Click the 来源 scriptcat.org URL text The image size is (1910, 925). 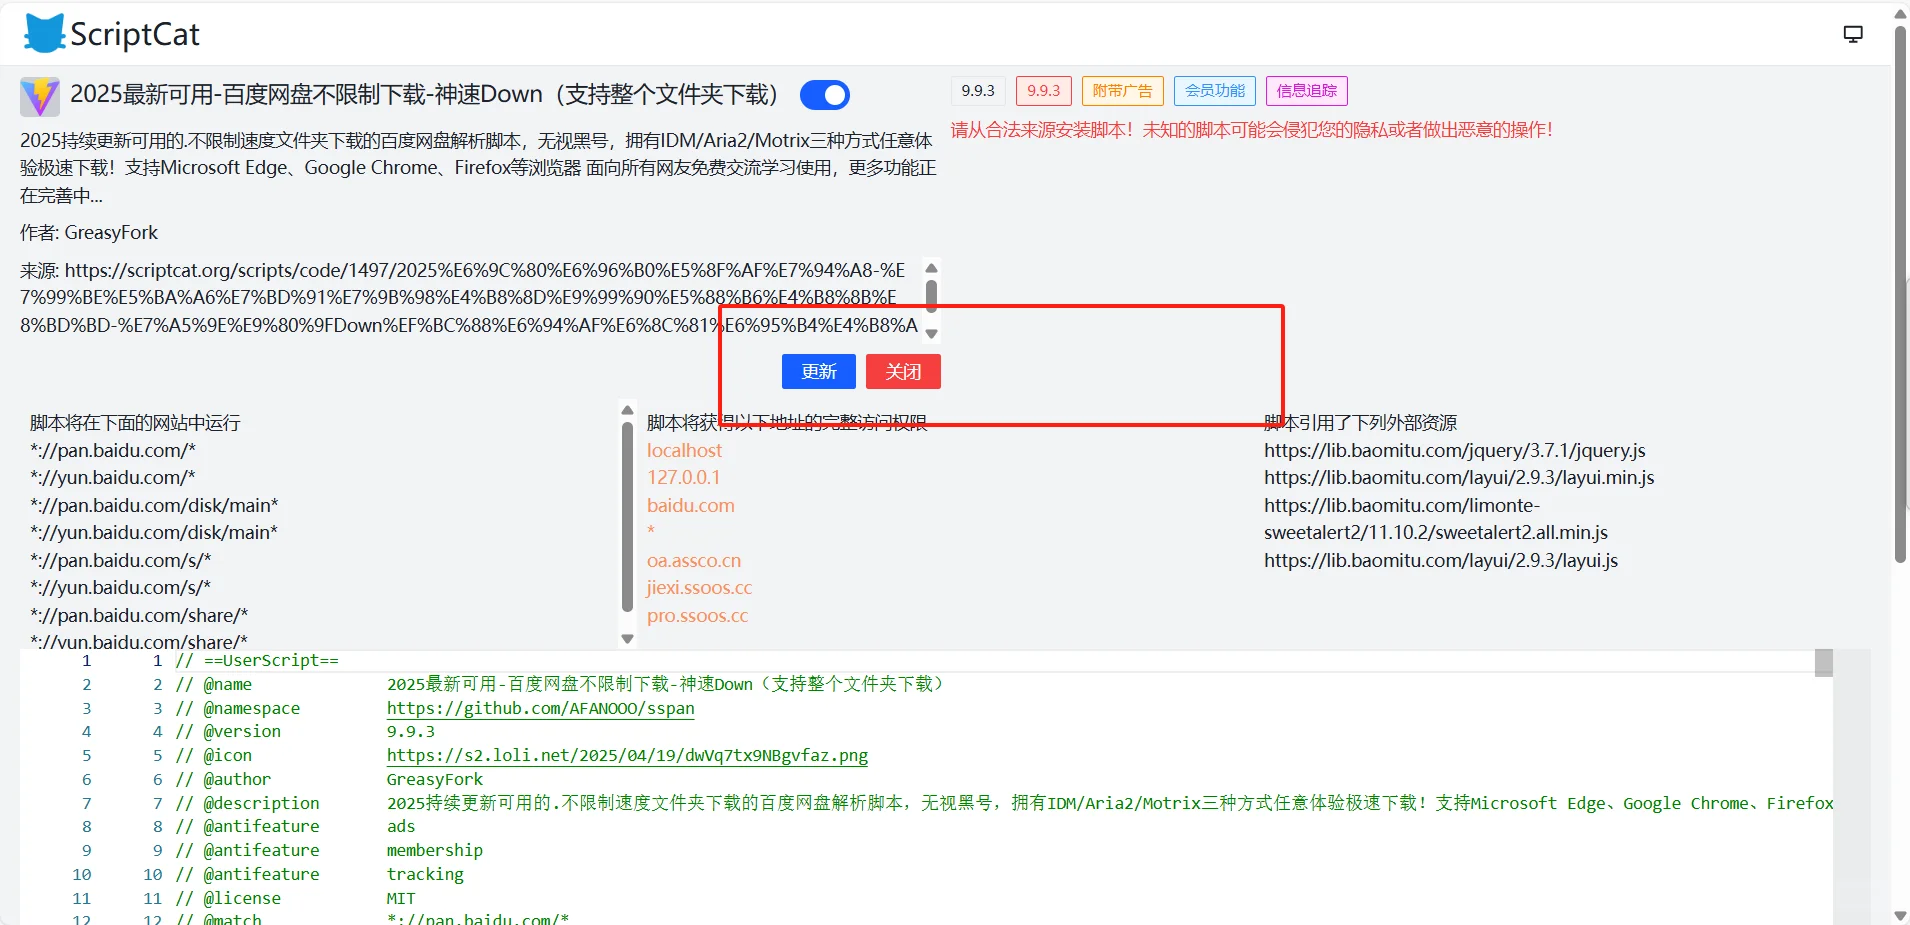tap(468, 297)
